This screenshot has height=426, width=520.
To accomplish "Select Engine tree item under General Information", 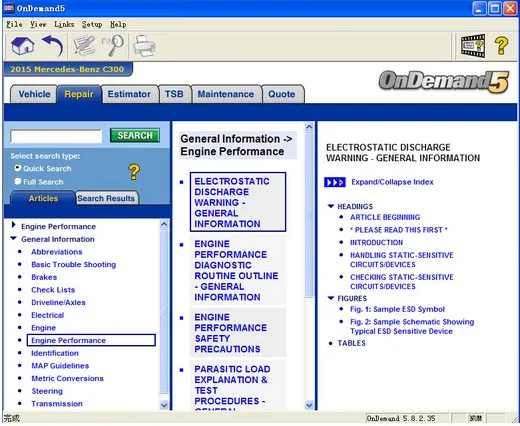I will [x=43, y=328].
